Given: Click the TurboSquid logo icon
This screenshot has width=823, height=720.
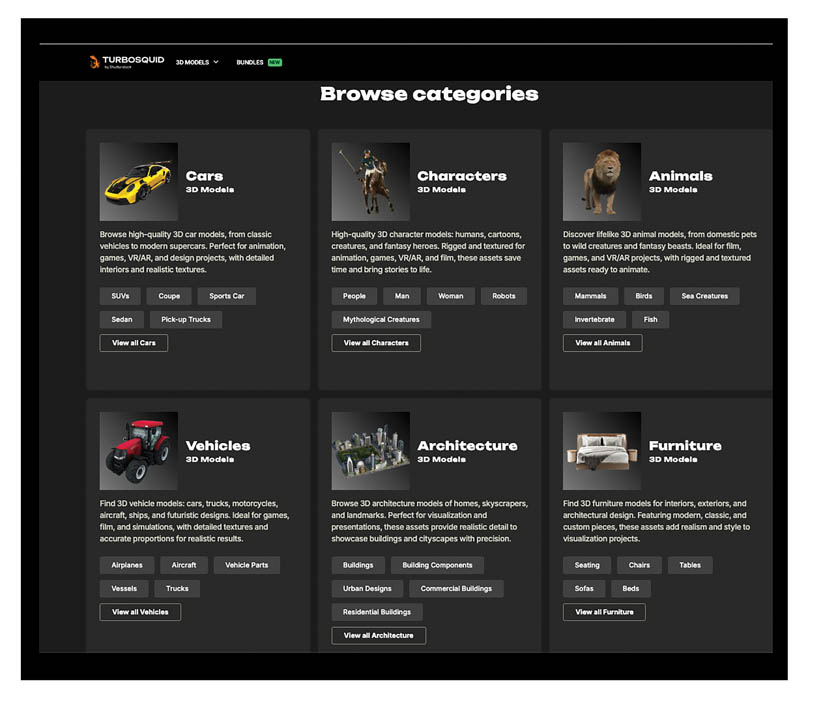Looking at the screenshot, I should click(94, 62).
